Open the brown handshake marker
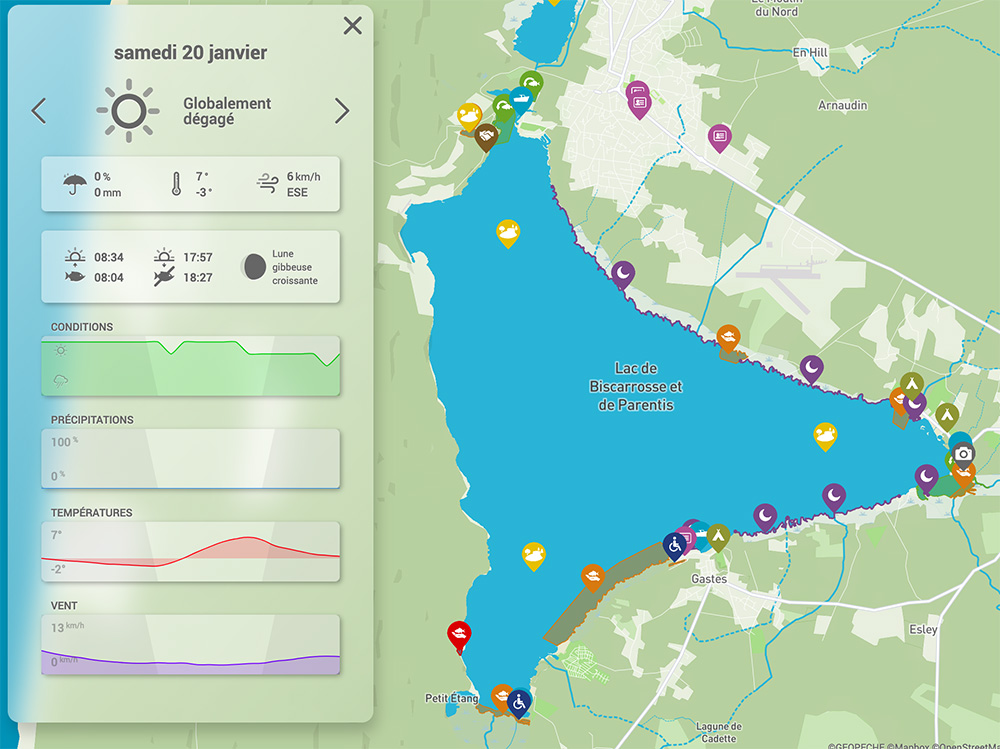The image size is (1000, 749). [487, 136]
